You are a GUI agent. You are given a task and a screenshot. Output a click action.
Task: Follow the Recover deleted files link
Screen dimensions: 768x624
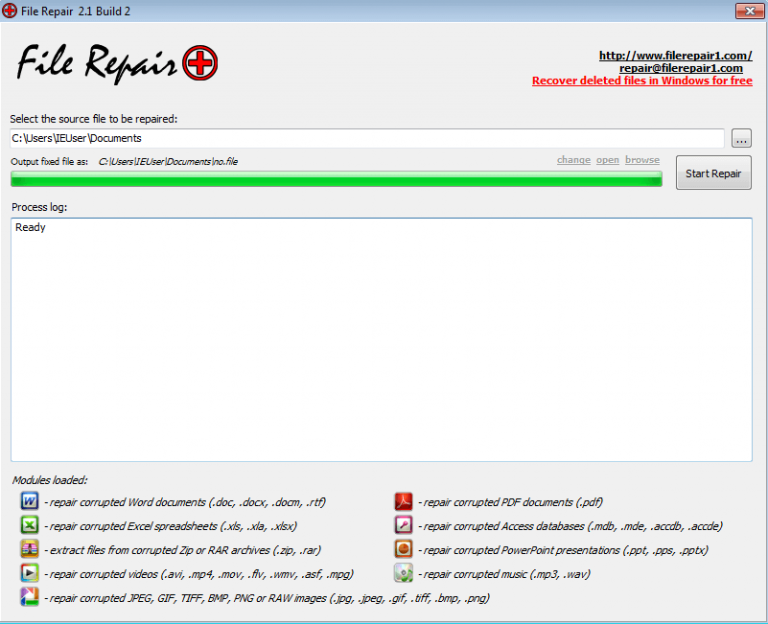tap(641, 81)
